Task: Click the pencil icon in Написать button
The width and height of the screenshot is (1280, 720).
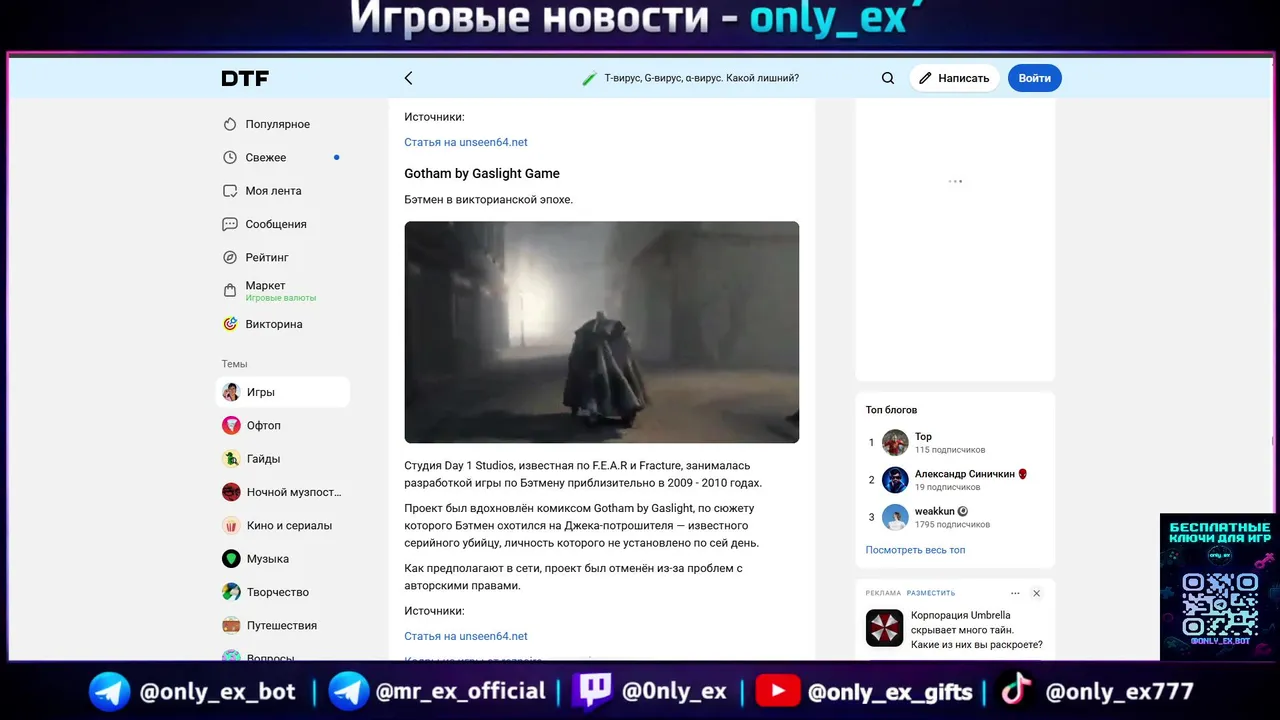Action: [x=925, y=78]
